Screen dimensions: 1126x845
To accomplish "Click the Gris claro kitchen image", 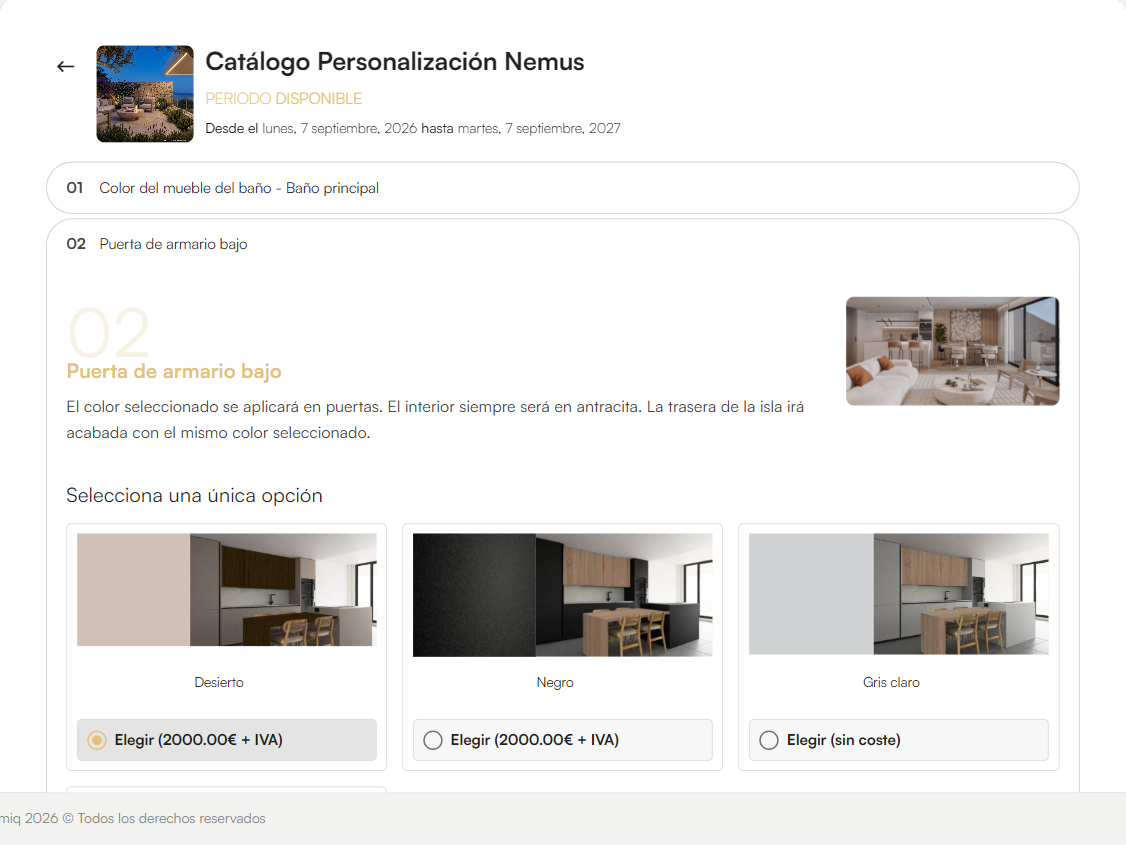I will click(898, 594).
